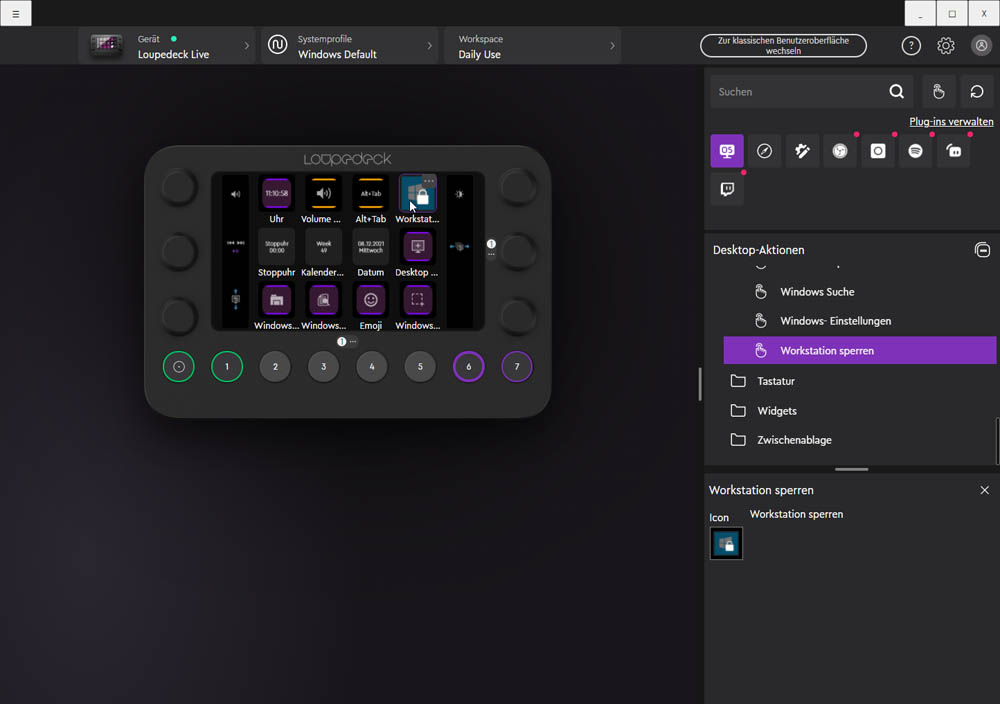Click the search magnifier icon
Image resolution: width=1000 pixels, height=704 pixels.
point(896,92)
